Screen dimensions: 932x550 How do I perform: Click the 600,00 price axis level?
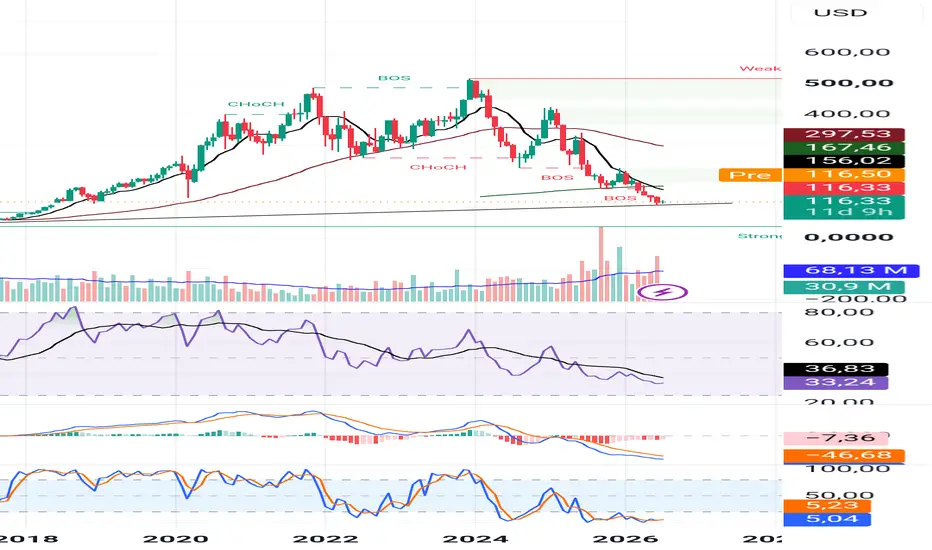click(847, 52)
